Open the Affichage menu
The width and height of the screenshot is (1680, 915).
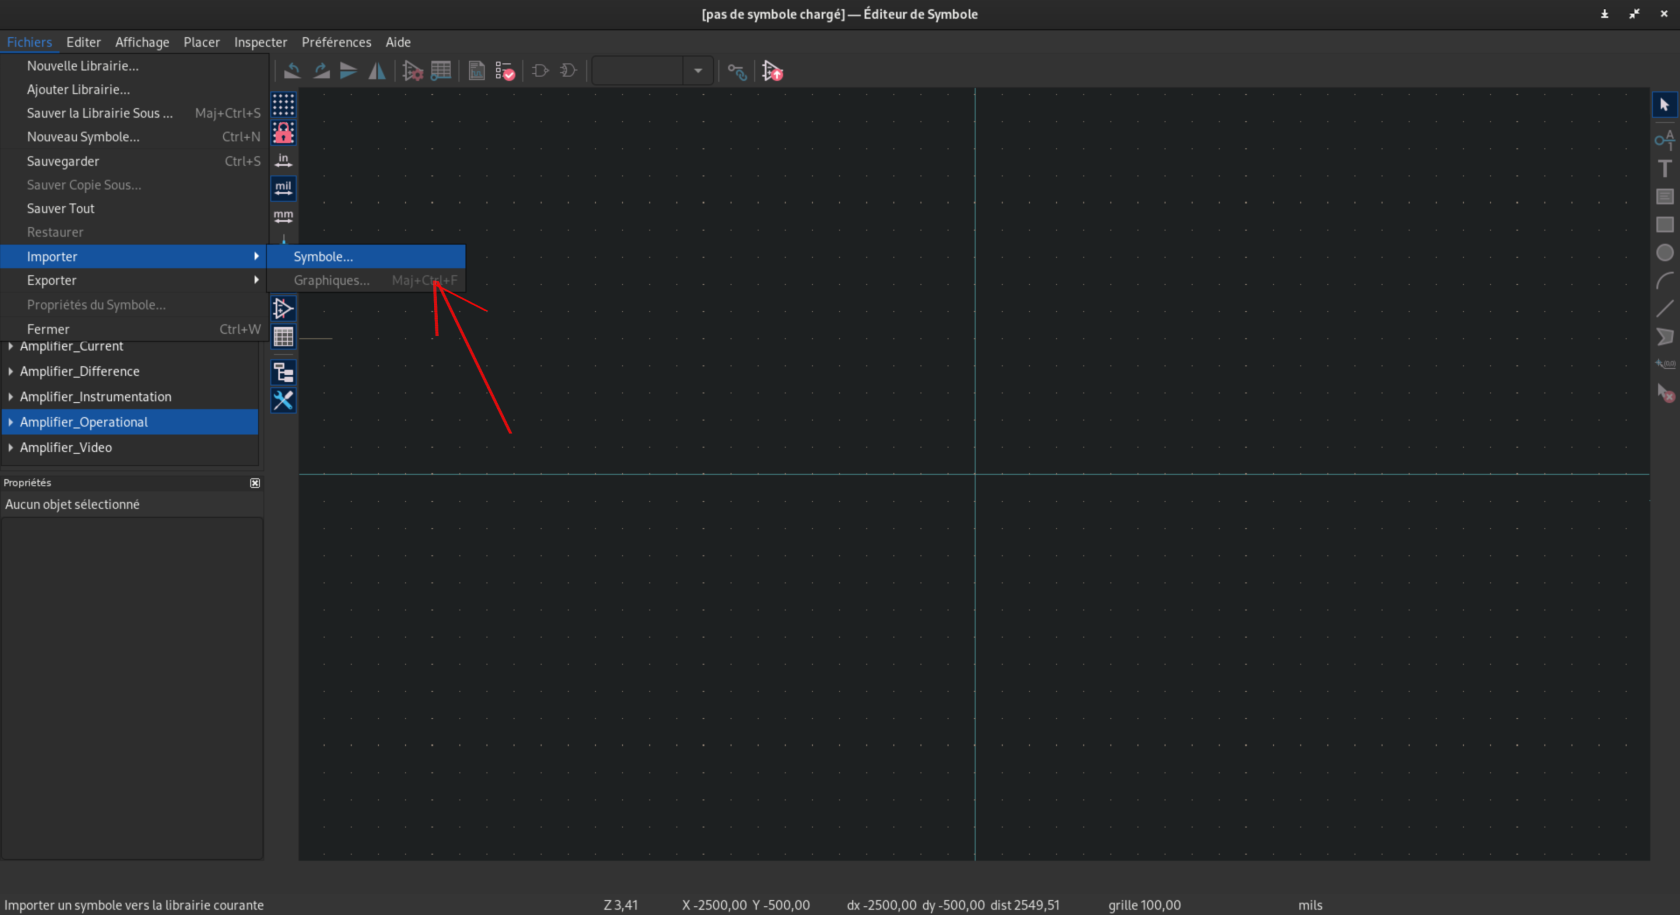(x=142, y=42)
